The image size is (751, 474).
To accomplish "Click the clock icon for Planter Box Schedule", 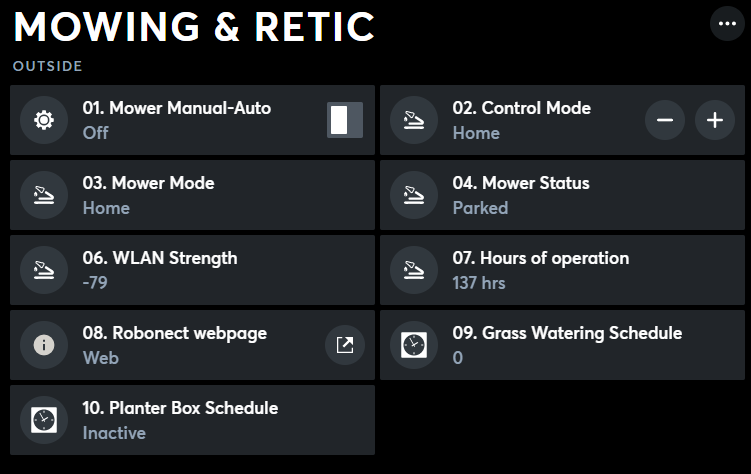I will coord(43,420).
